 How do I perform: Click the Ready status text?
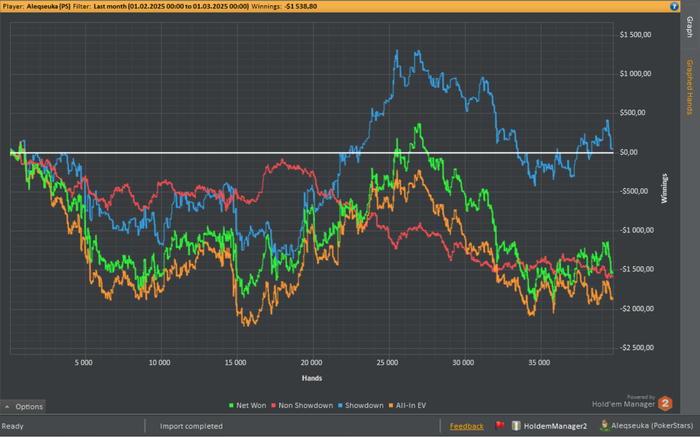12,426
